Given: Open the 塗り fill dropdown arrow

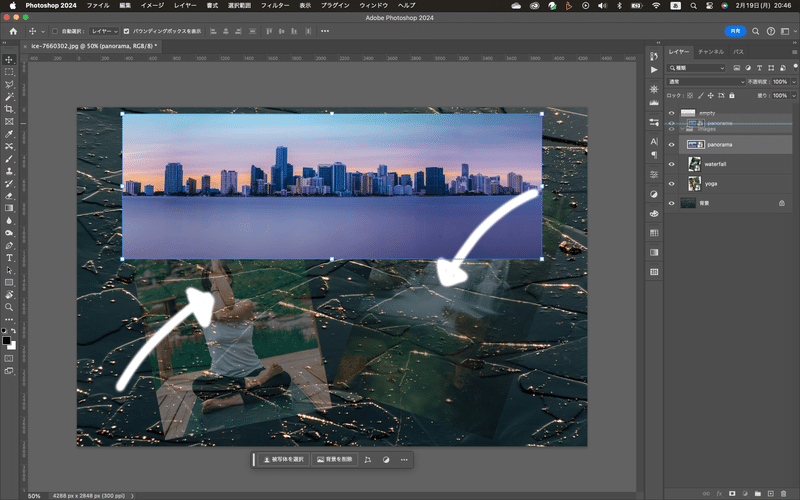Looking at the screenshot, I should click(x=794, y=95).
